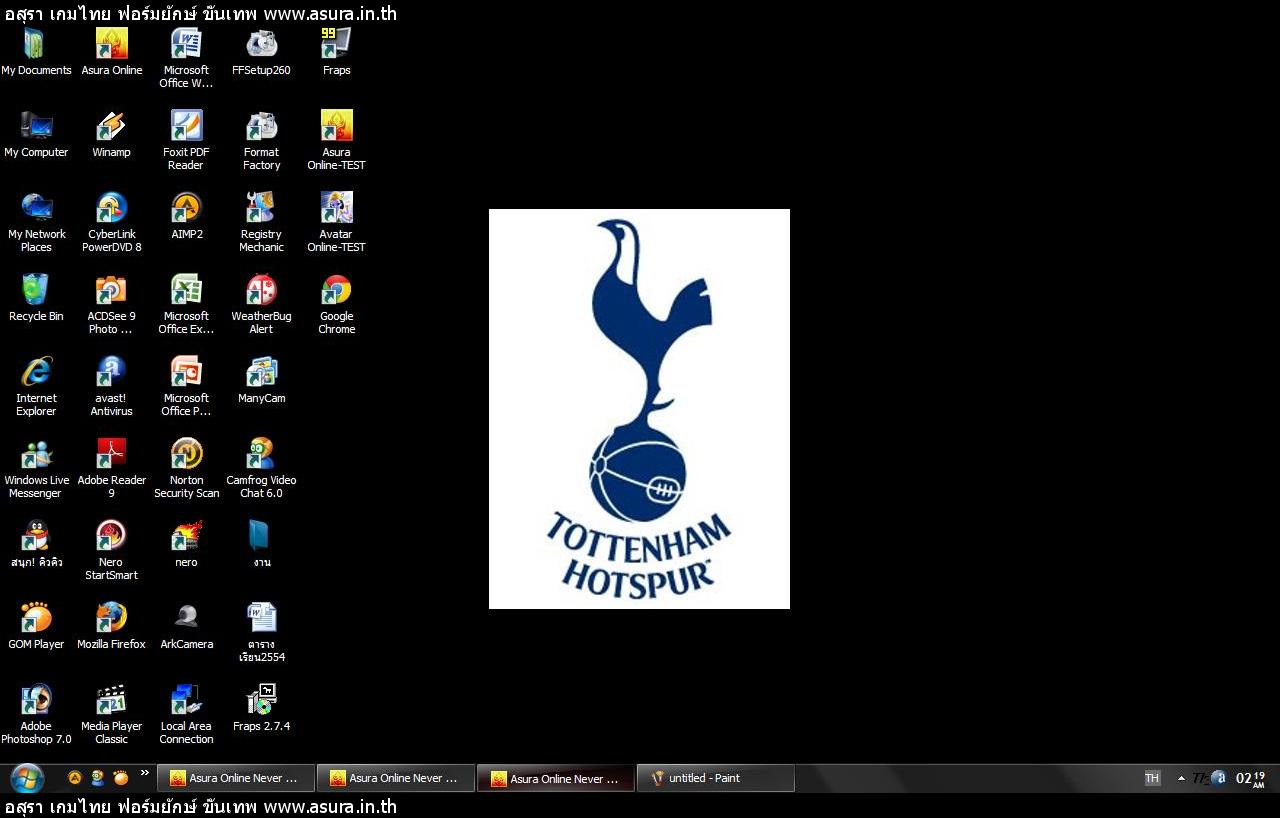This screenshot has width=1280, height=818.
Task: Launch the Asura Online desktop shortcut
Action: 111,52
